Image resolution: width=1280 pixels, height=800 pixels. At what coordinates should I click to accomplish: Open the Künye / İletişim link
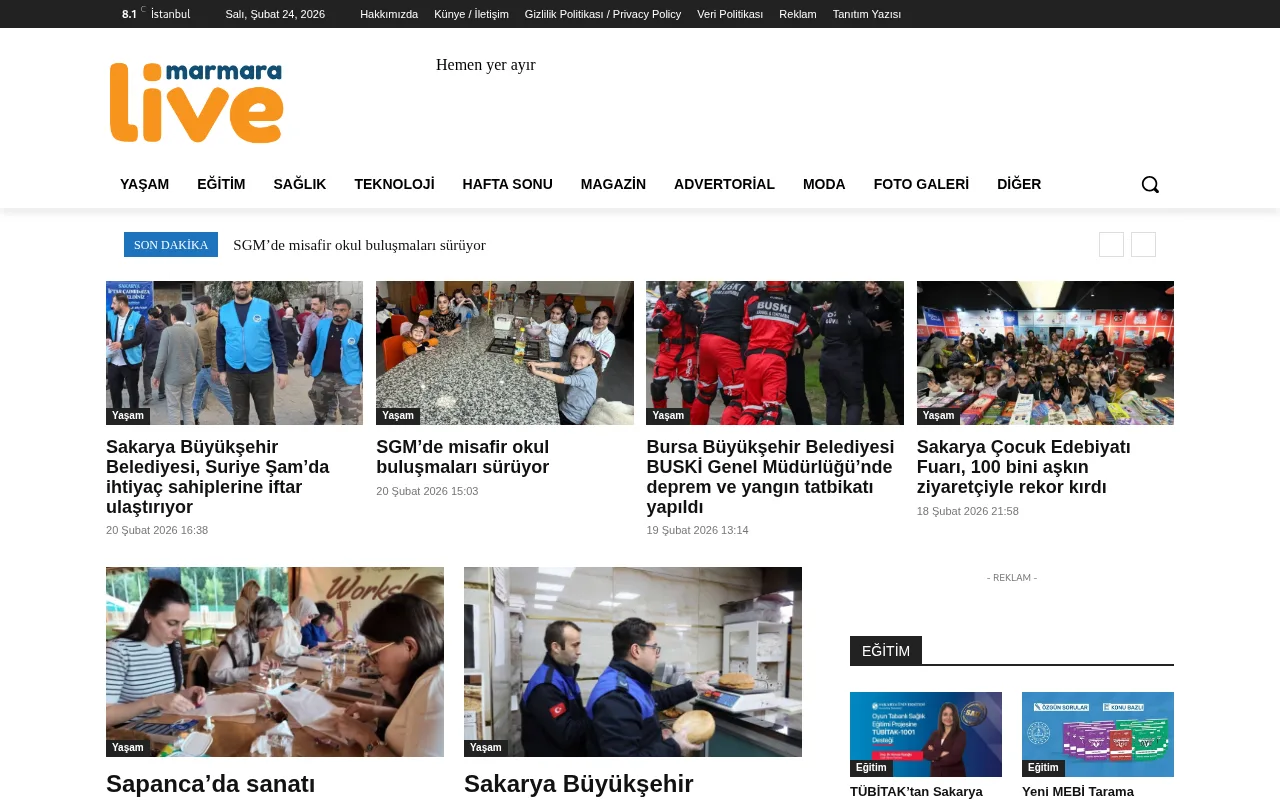click(x=471, y=14)
